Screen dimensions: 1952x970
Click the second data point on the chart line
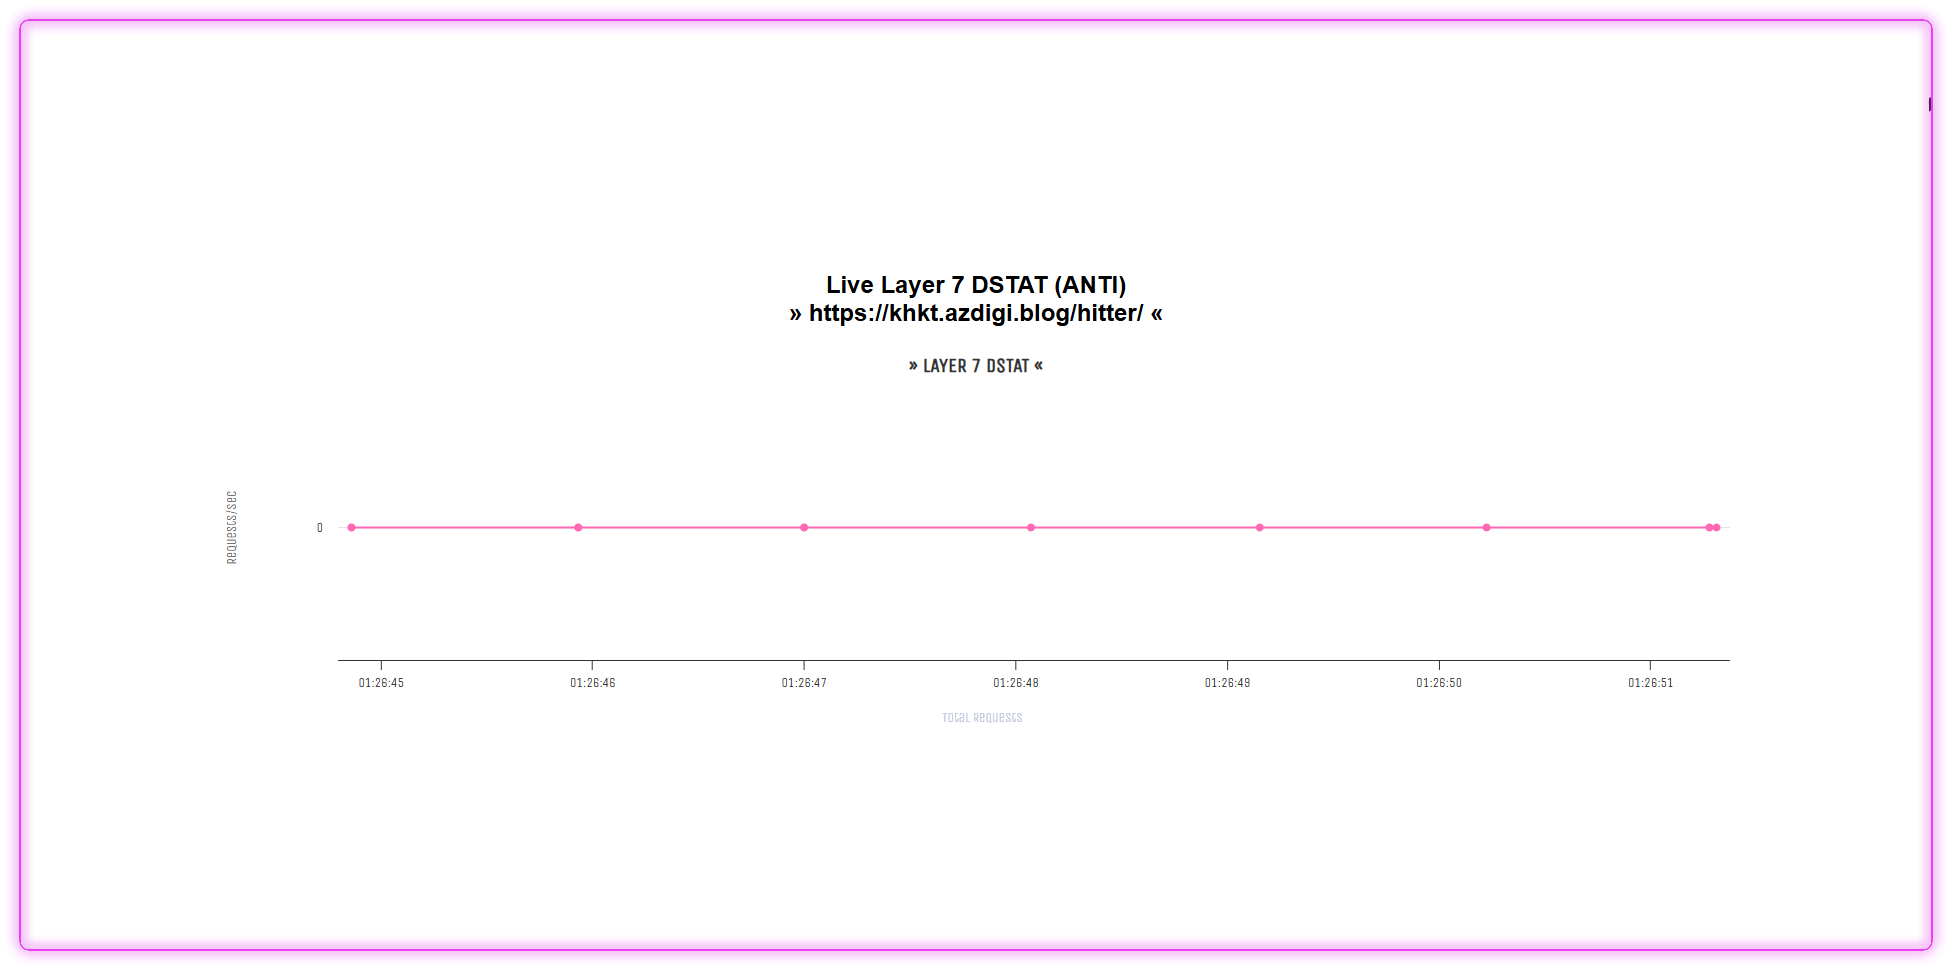[x=578, y=527]
